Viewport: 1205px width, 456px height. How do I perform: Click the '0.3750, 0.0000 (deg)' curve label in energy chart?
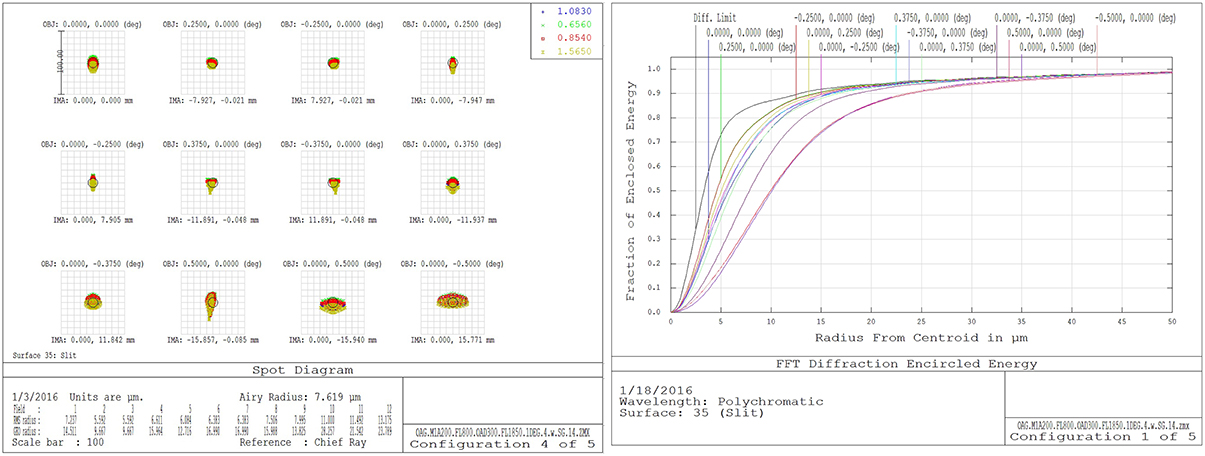point(932,17)
